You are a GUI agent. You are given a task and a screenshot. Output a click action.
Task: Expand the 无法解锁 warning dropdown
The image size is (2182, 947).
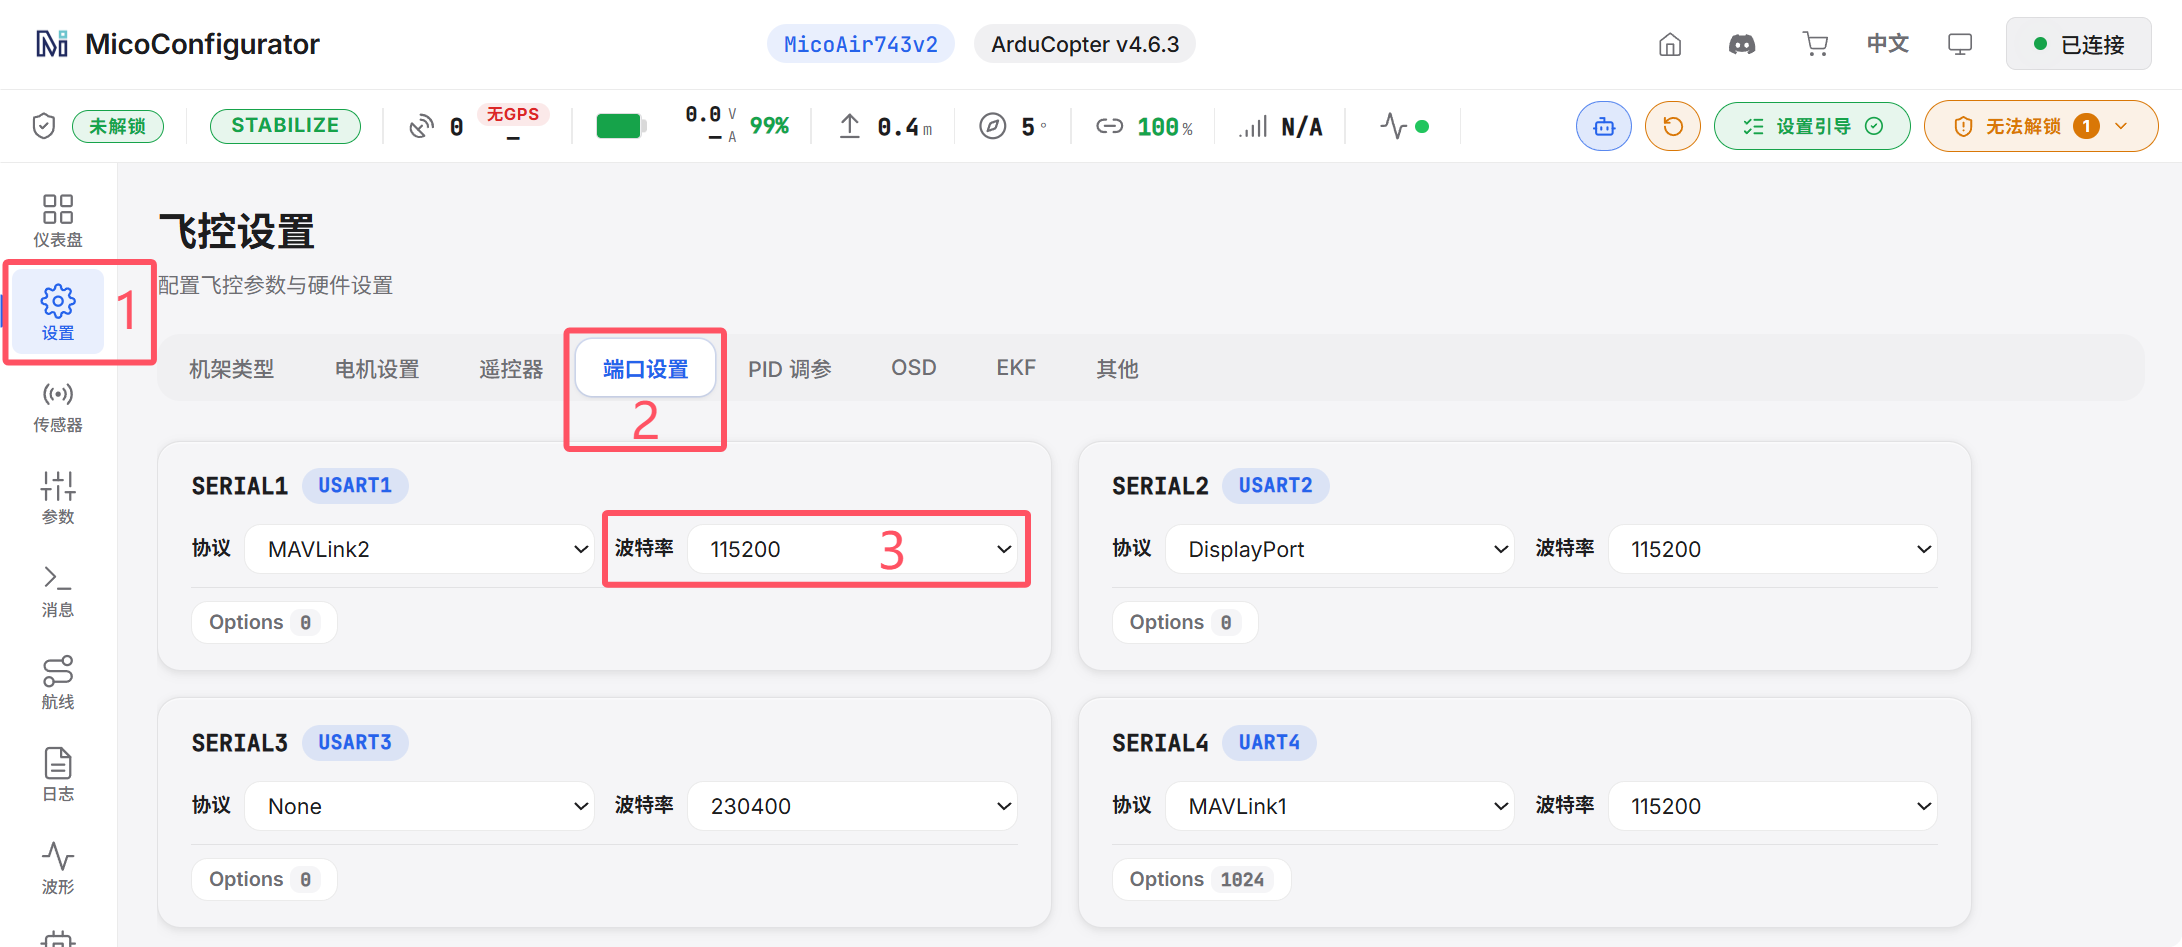(x=2040, y=126)
